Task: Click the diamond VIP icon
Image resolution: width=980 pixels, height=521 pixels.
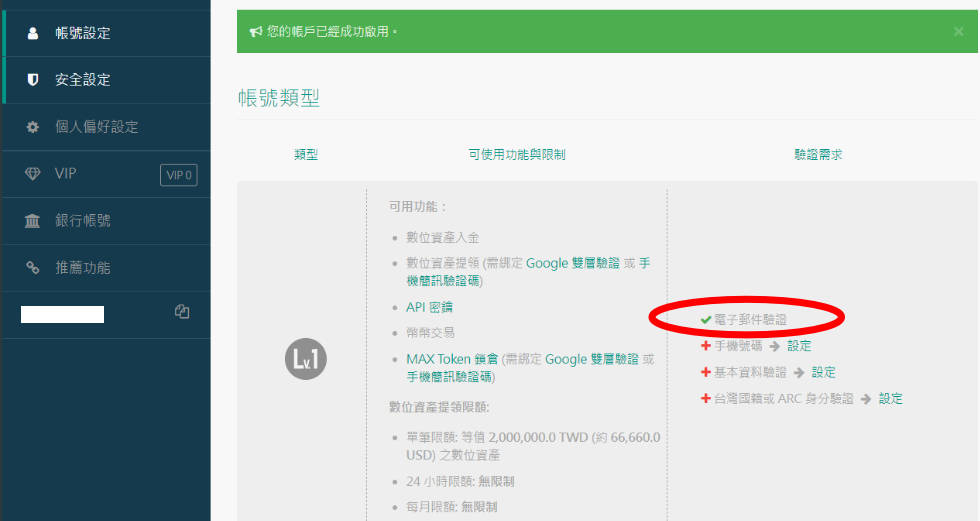Action: click(32, 174)
